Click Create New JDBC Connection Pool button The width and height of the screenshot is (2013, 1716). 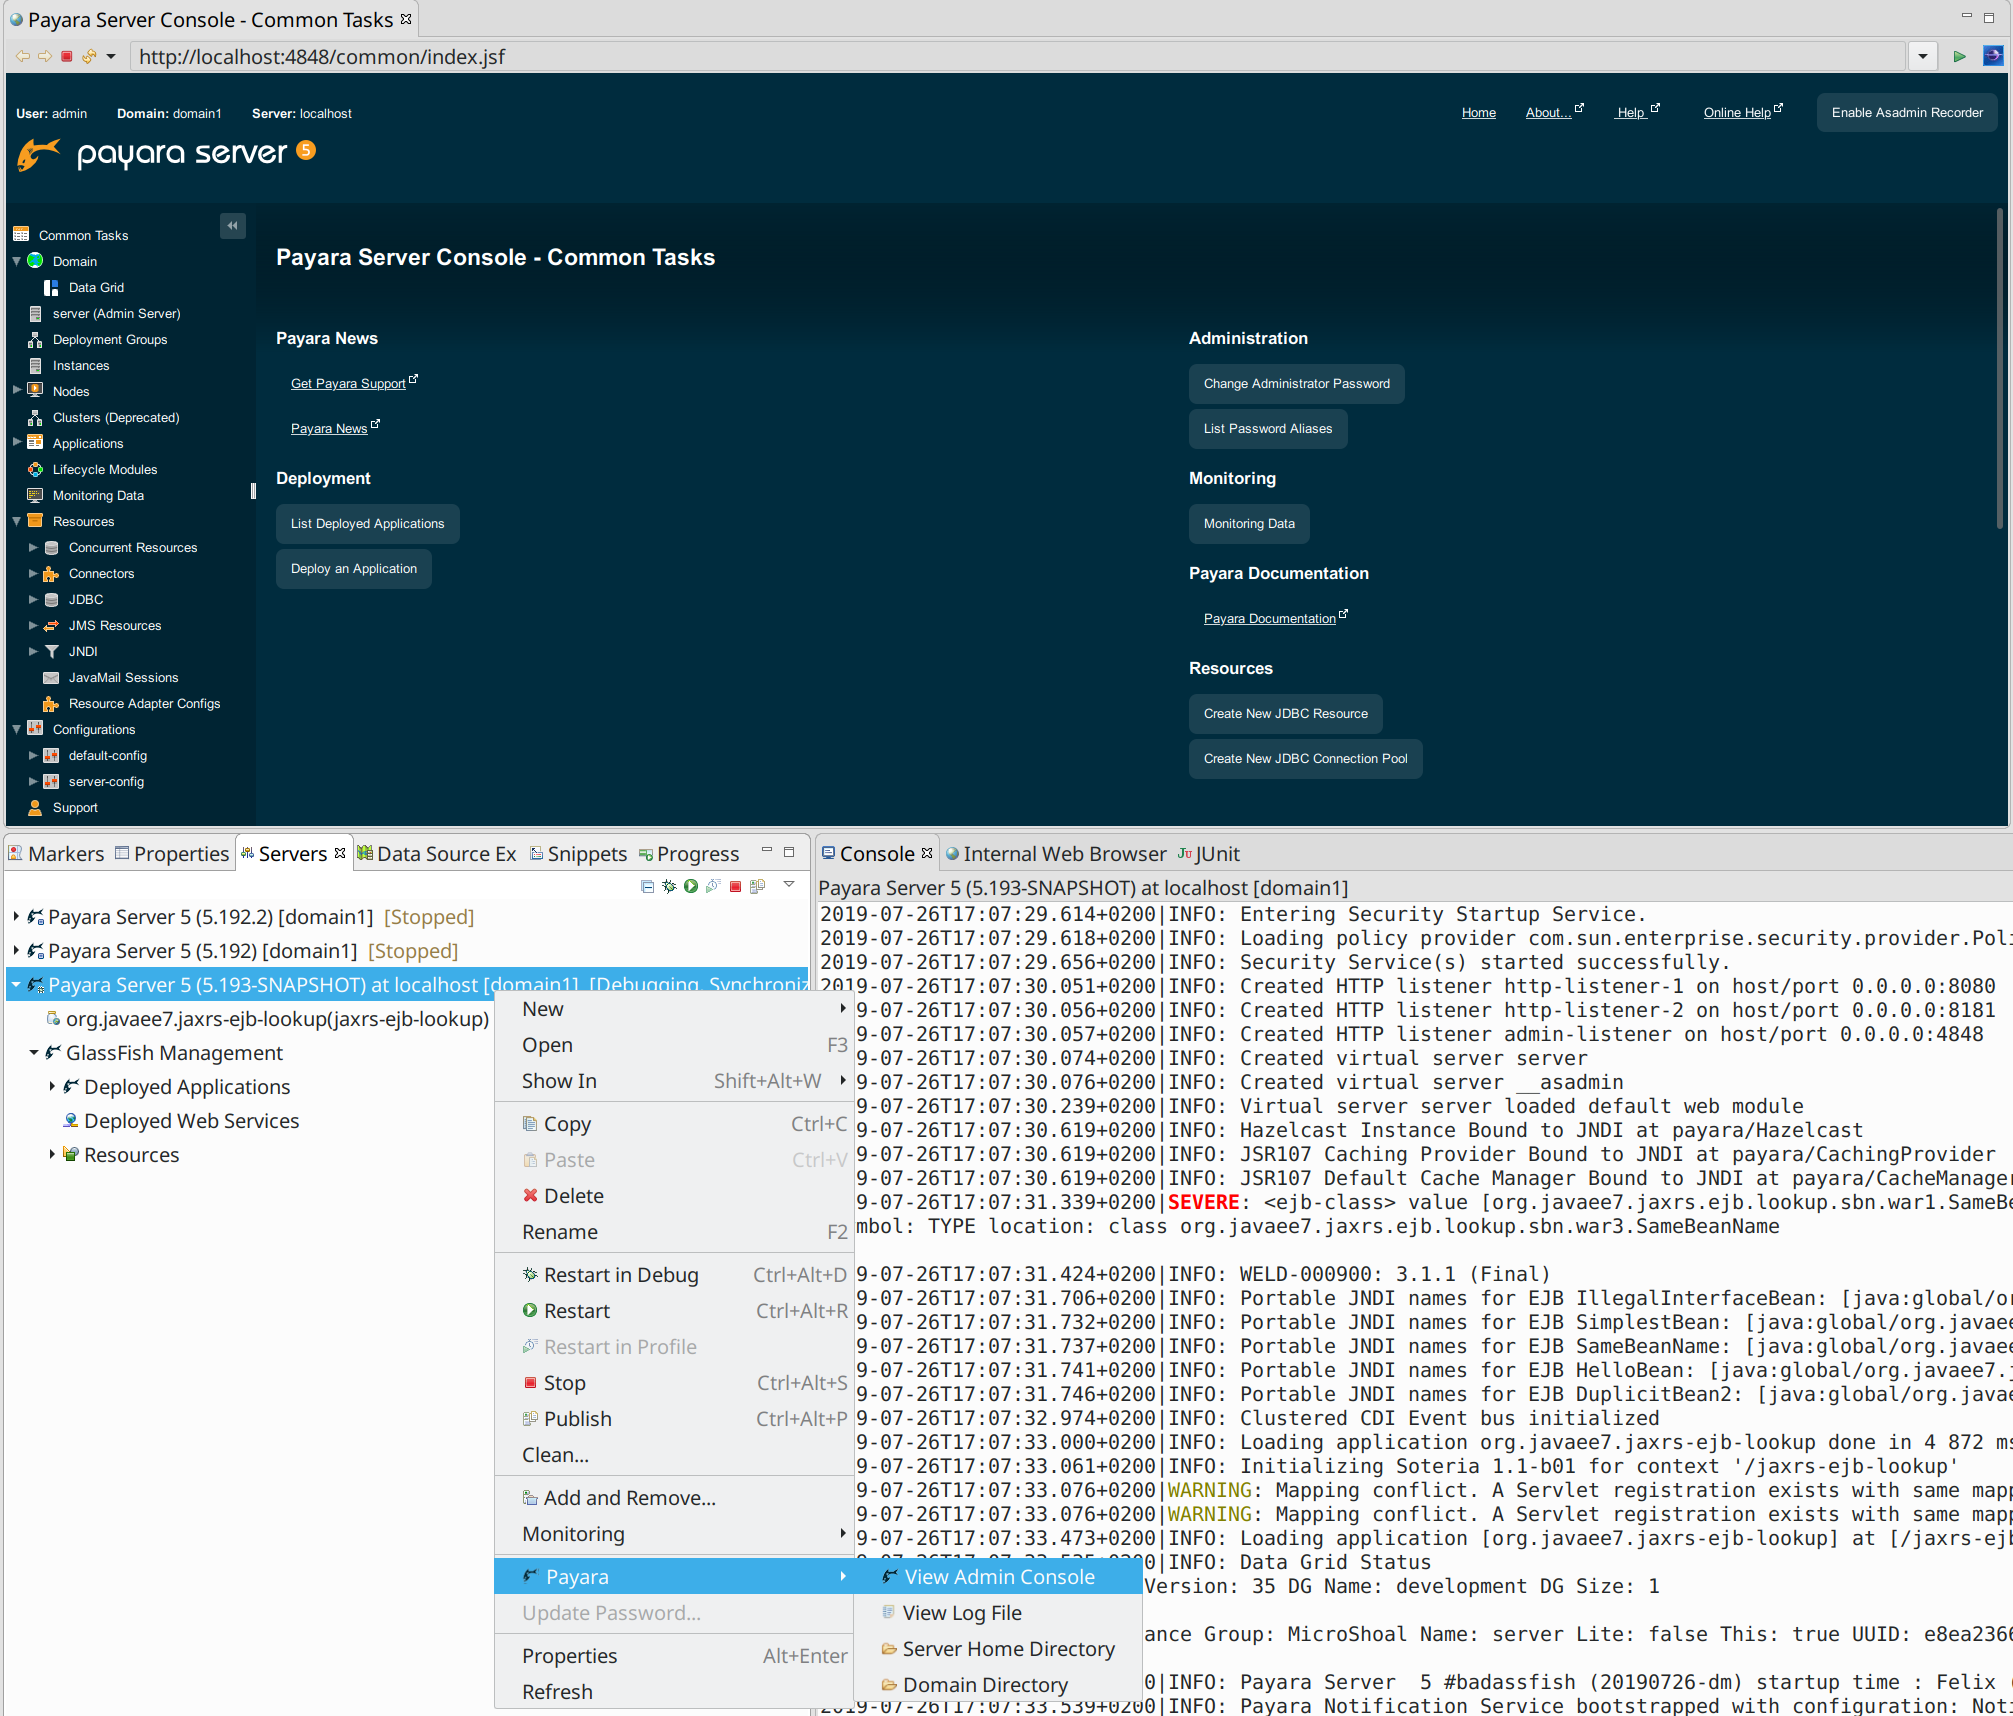pyautogui.click(x=1305, y=759)
